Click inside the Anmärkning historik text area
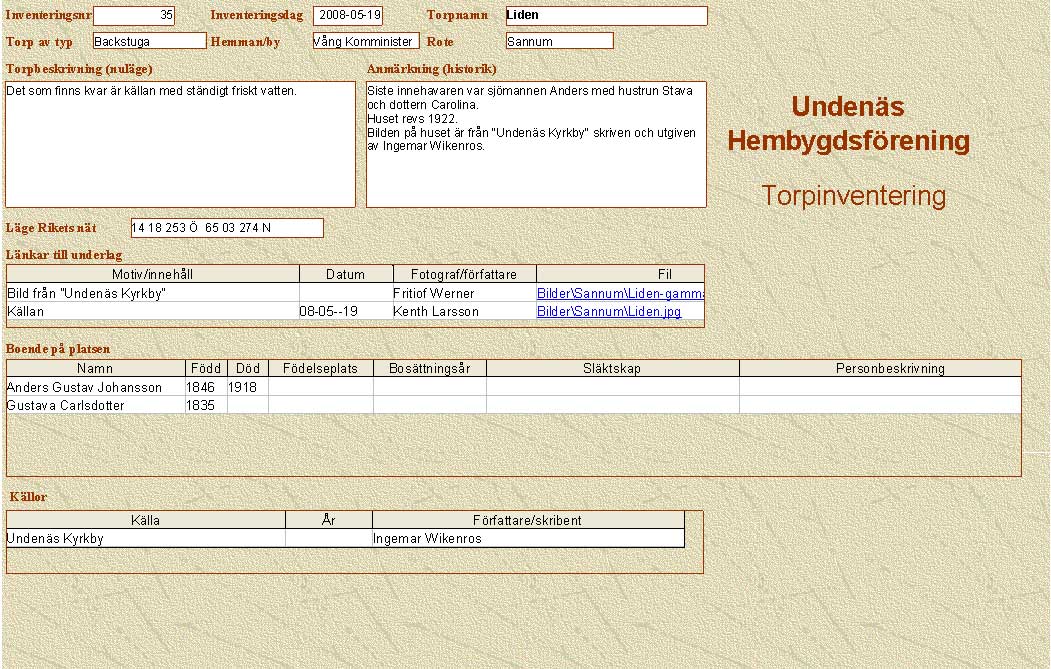 click(x=535, y=145)
